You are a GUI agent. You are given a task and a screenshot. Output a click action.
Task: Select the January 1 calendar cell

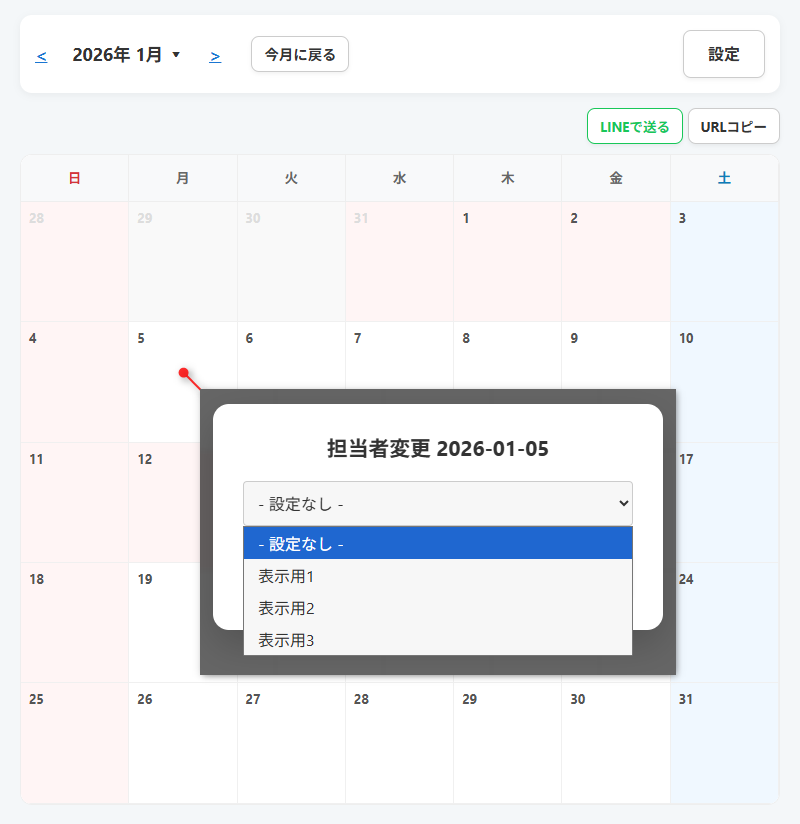[x=507, y=260]
